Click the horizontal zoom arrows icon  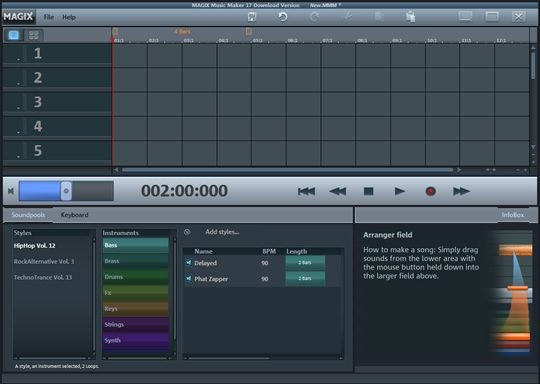click(490, 170)
